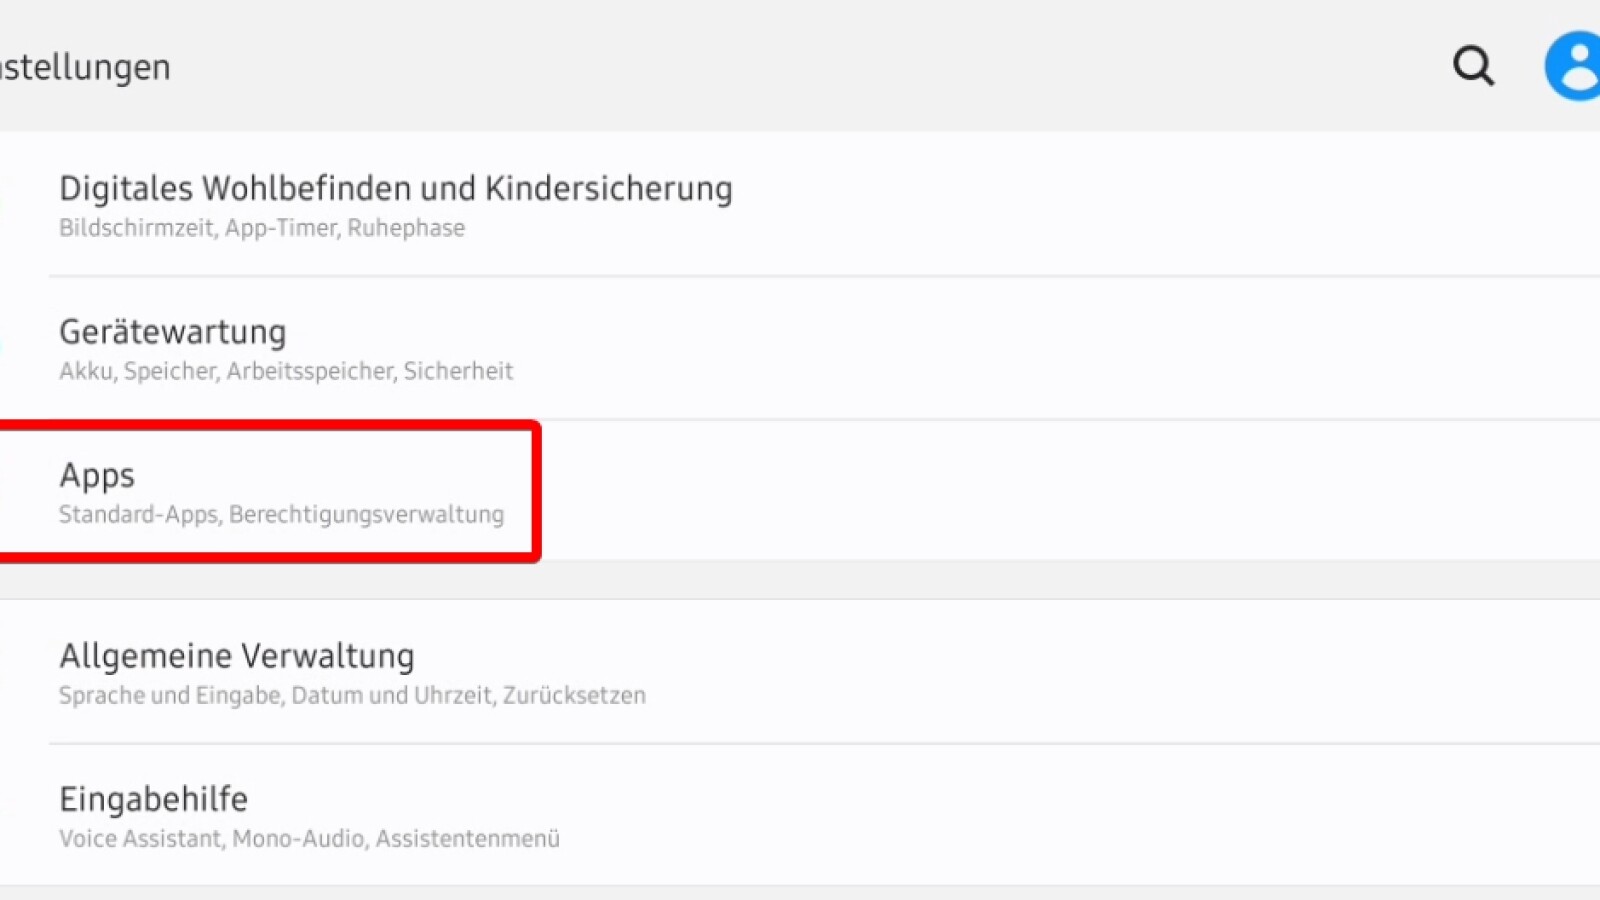Click the Bildschirmzeit subtitle text
Image resolution: width=1600 pixels, height=900 pixels.
tap(136, 228)
